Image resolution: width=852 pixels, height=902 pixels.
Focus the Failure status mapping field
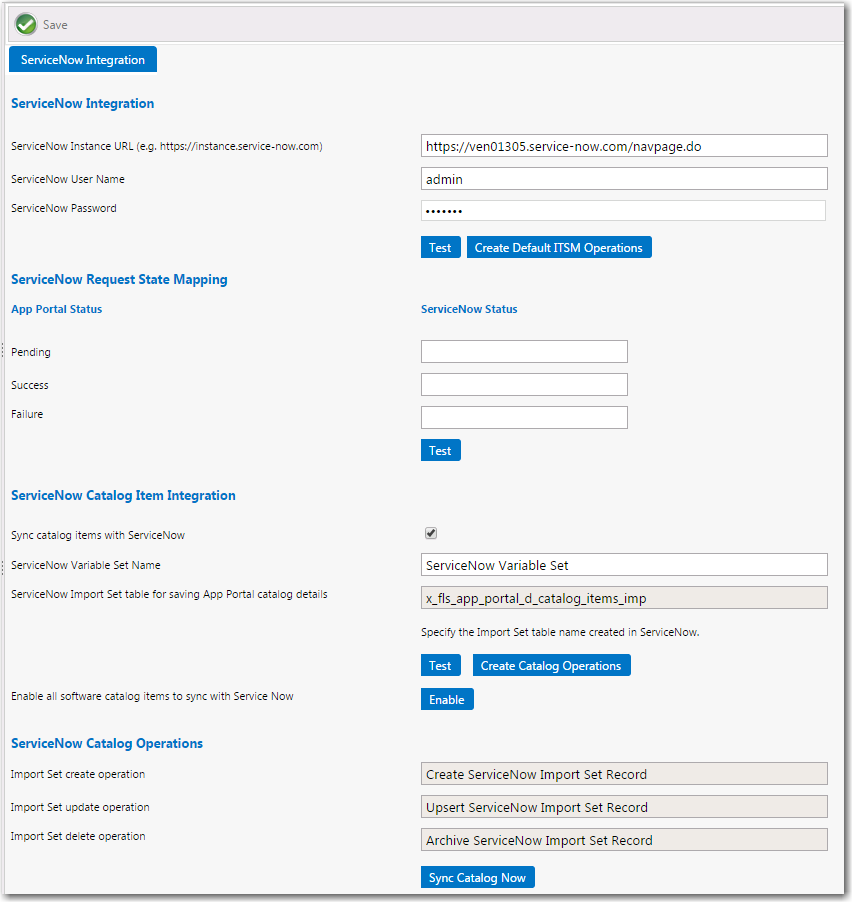[524, 417]
